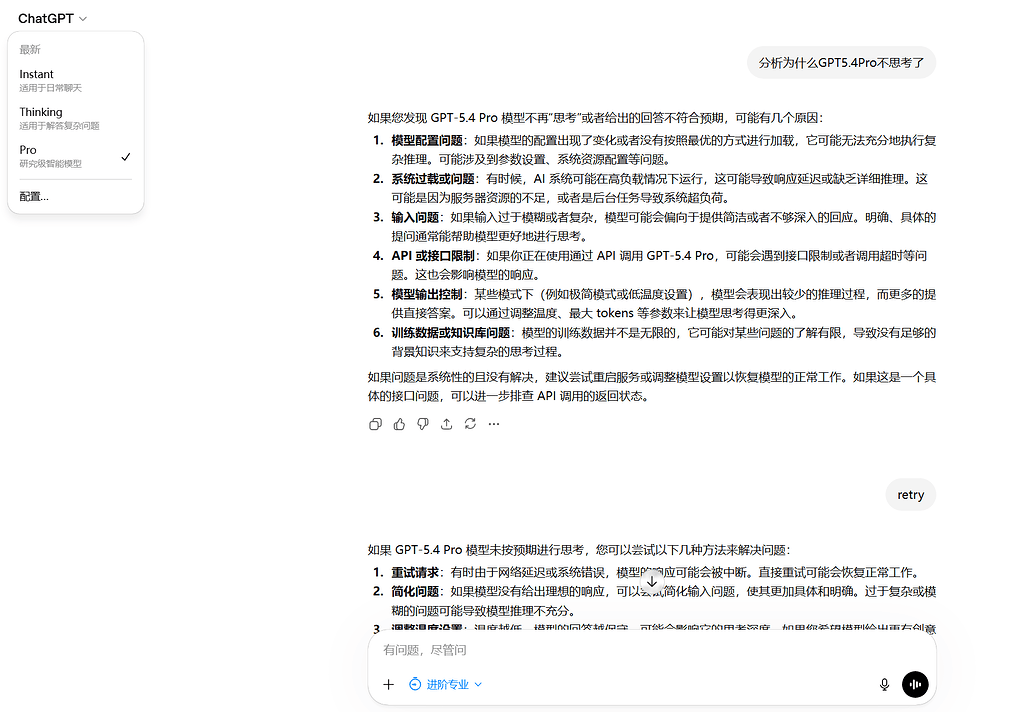Launch voice mode round black button
The height and width of the screenshot is (712, 1024).
click(915, 684)
